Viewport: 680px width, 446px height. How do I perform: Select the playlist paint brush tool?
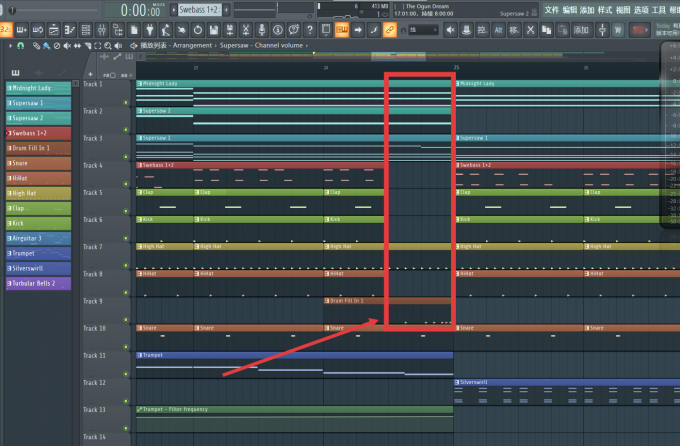(46, 46)
